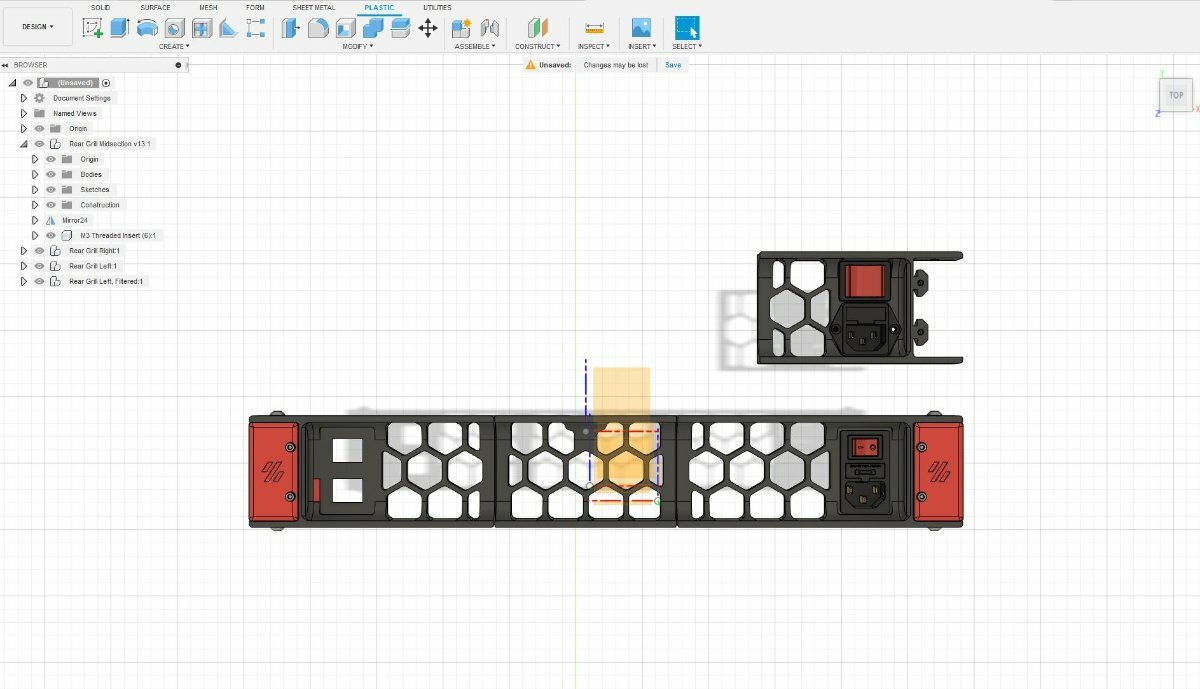Toggle visibility of the Bodies folder
Screen dimensions: 1200x689
50,174
